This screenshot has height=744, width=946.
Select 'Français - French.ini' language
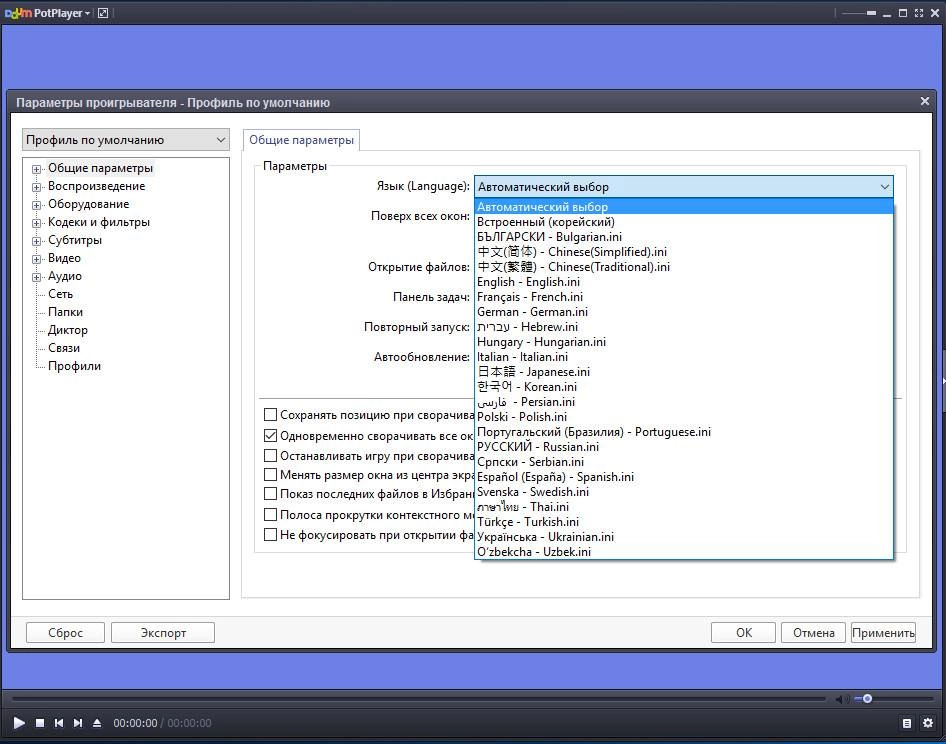684,297
